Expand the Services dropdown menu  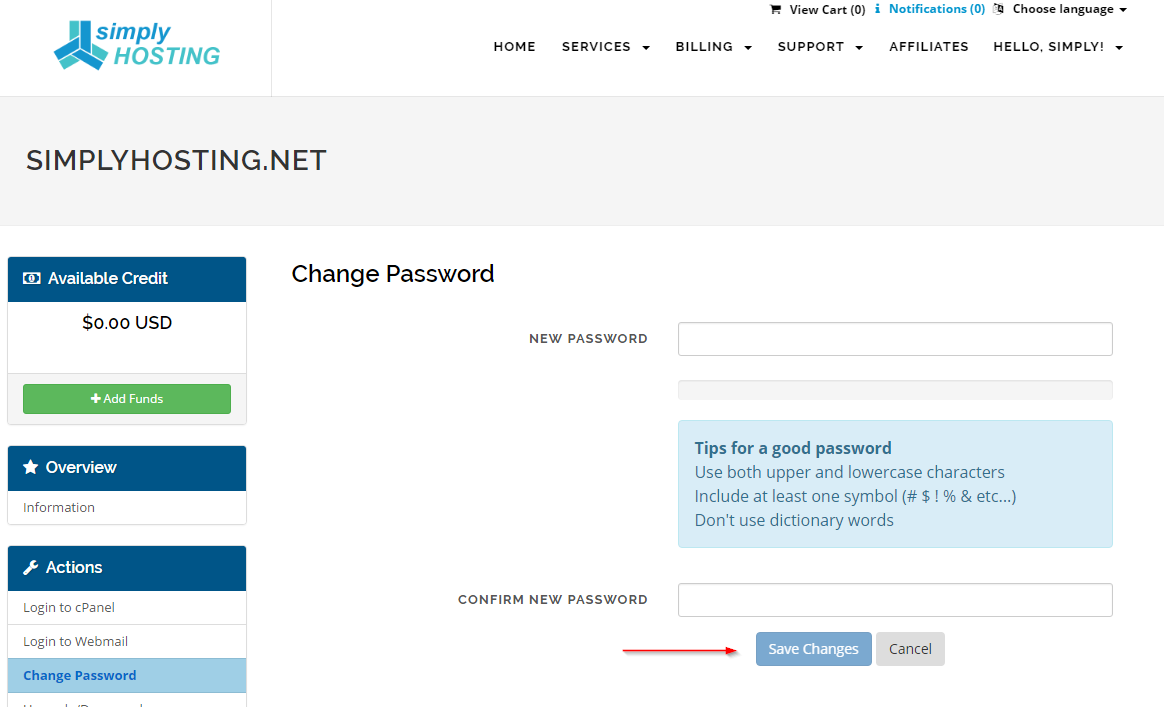(606, 47)
